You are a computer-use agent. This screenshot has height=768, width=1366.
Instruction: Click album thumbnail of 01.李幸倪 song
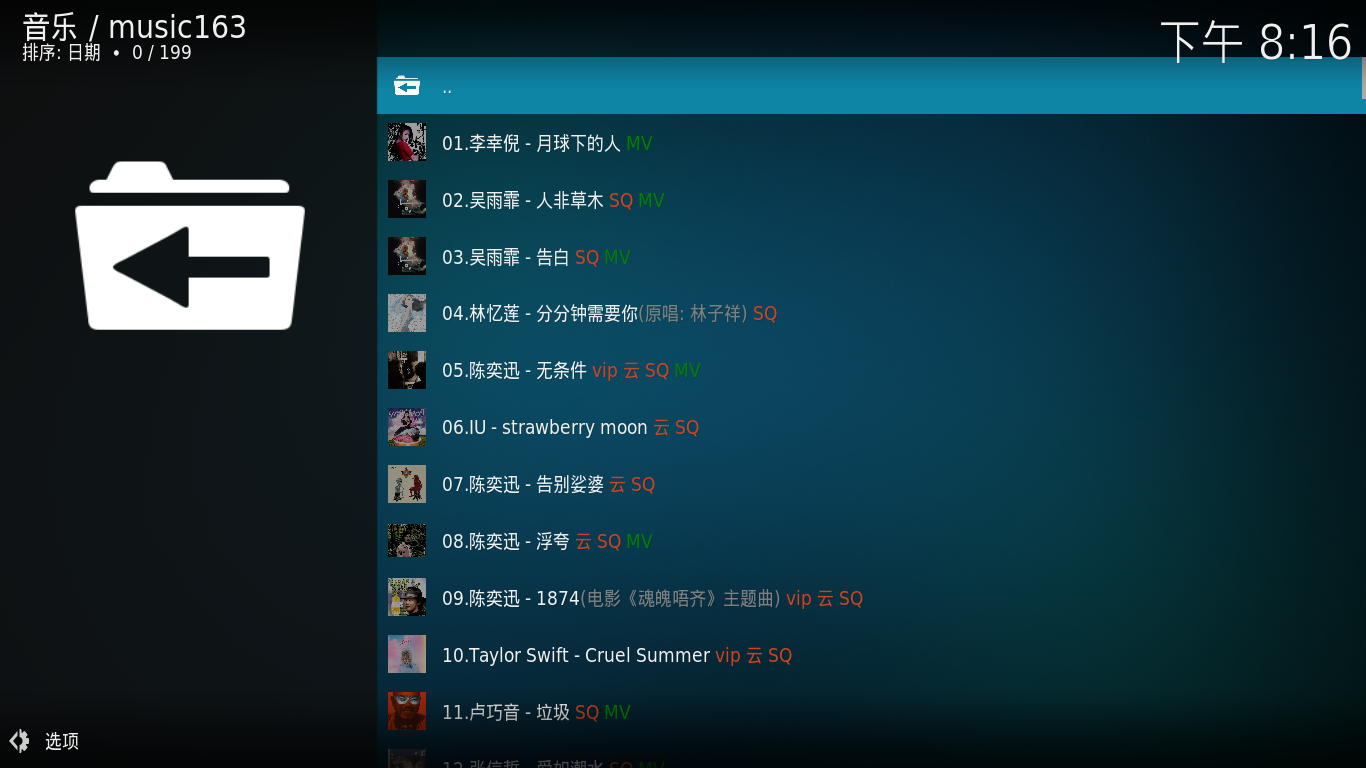pyautogui.click(x=407, y=143)
